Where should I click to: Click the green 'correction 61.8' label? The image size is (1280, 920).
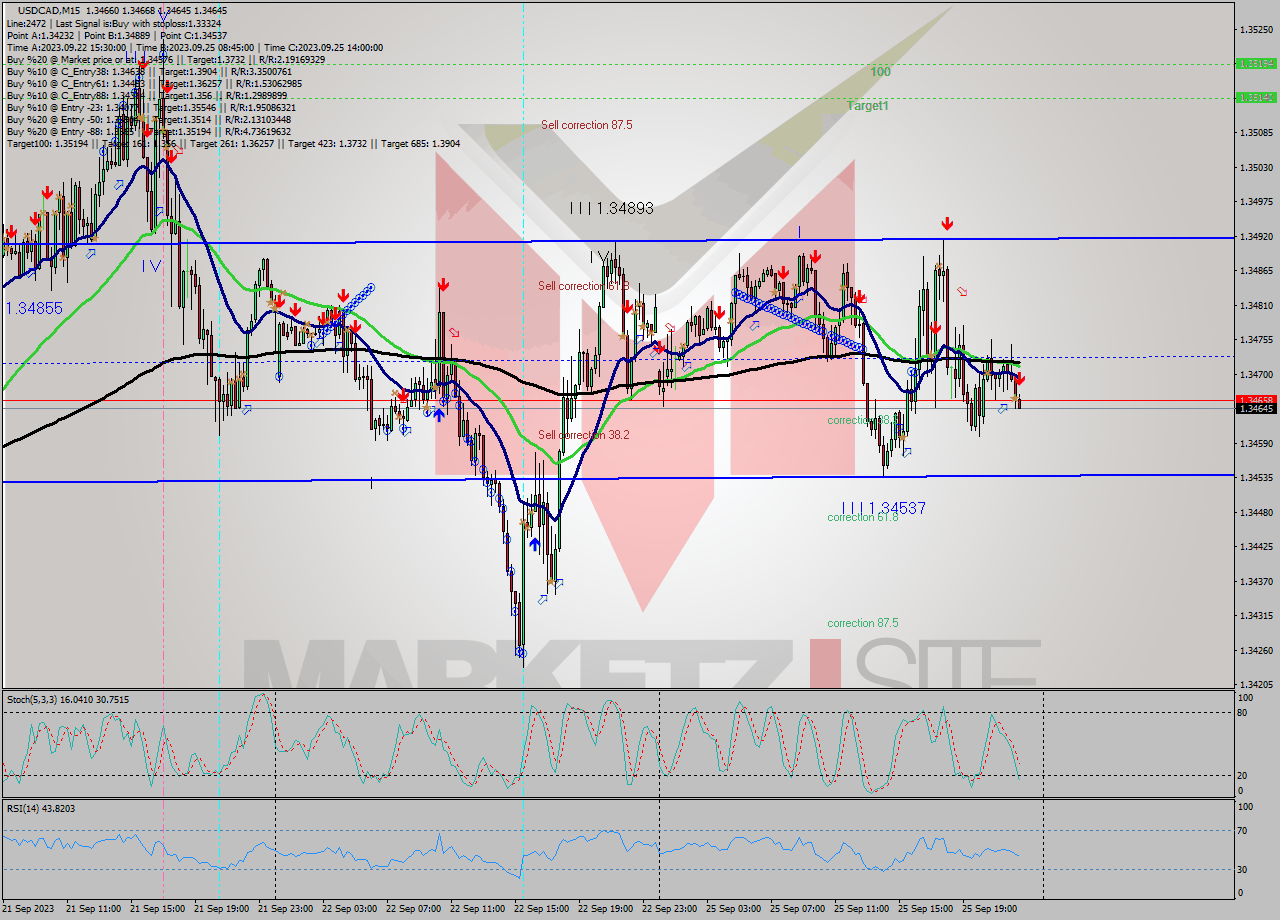coord(862,517)
